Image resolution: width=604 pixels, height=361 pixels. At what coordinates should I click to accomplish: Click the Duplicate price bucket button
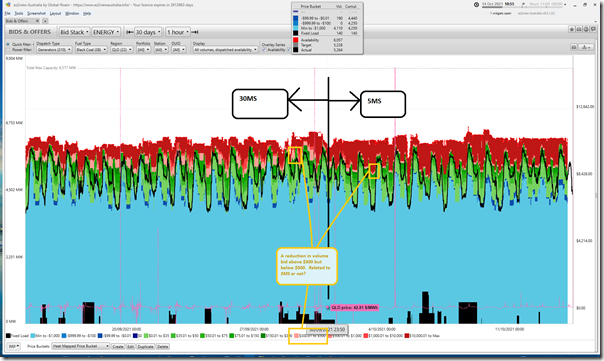tap(146, 346)
